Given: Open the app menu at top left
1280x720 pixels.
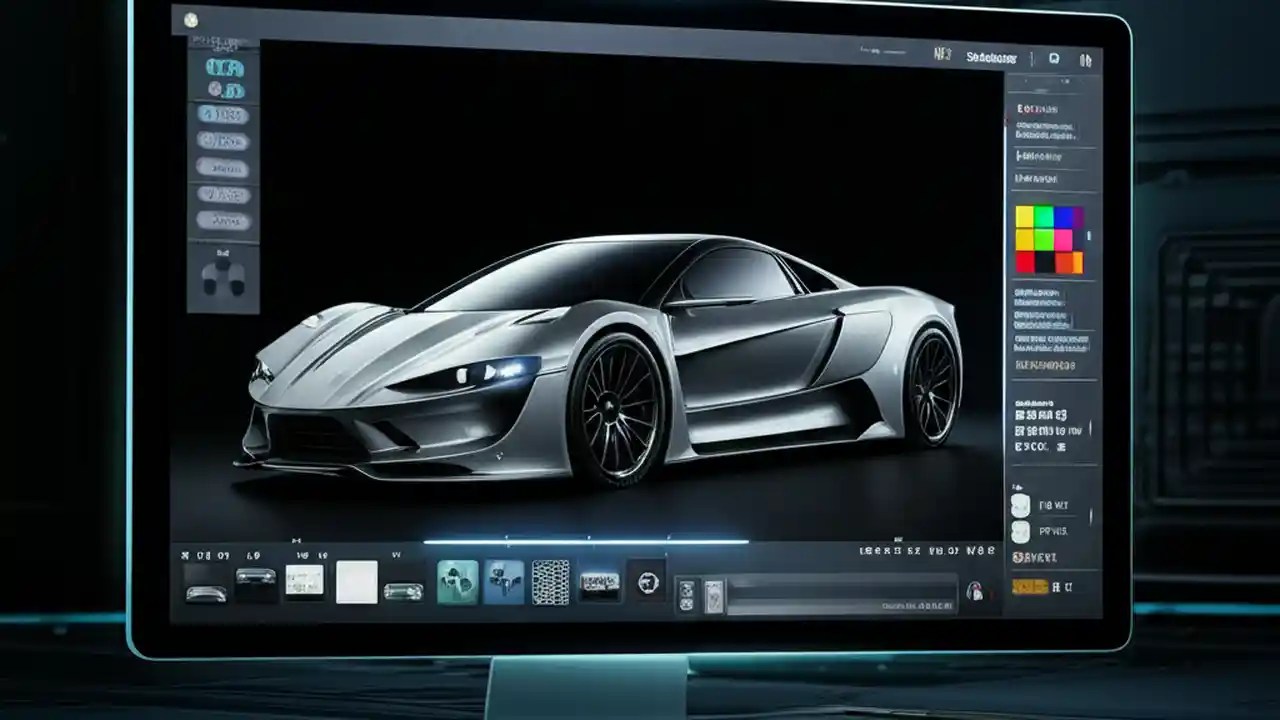Looking at the screenshot, I should [192, 18].
